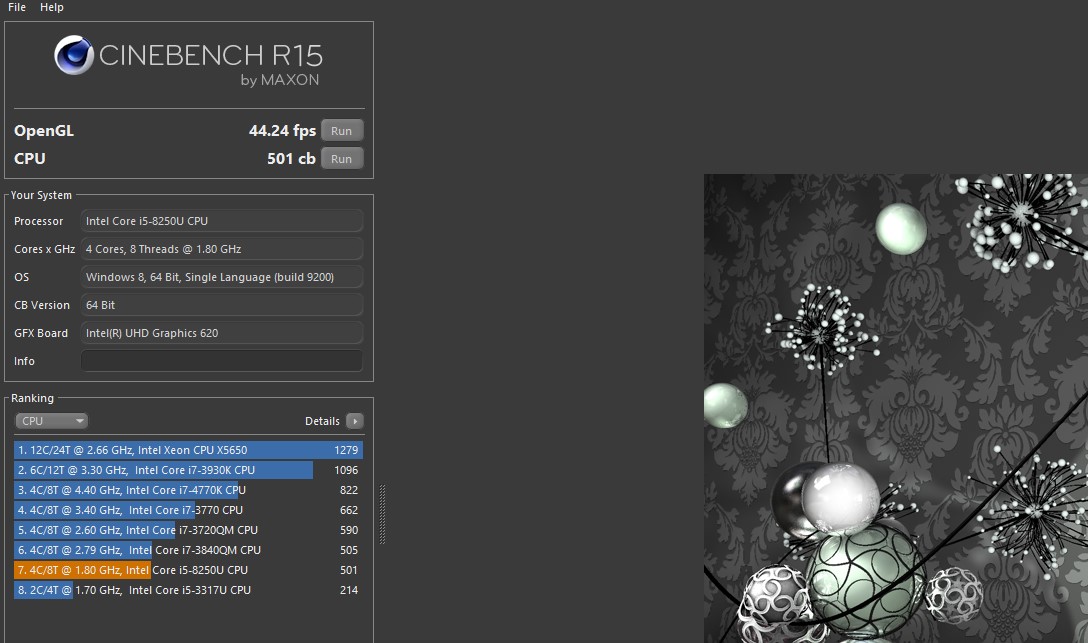This screenshot has width=1088, height=643.
Task: Click the panel splitter grip handle
Action: tap(382, 514)
